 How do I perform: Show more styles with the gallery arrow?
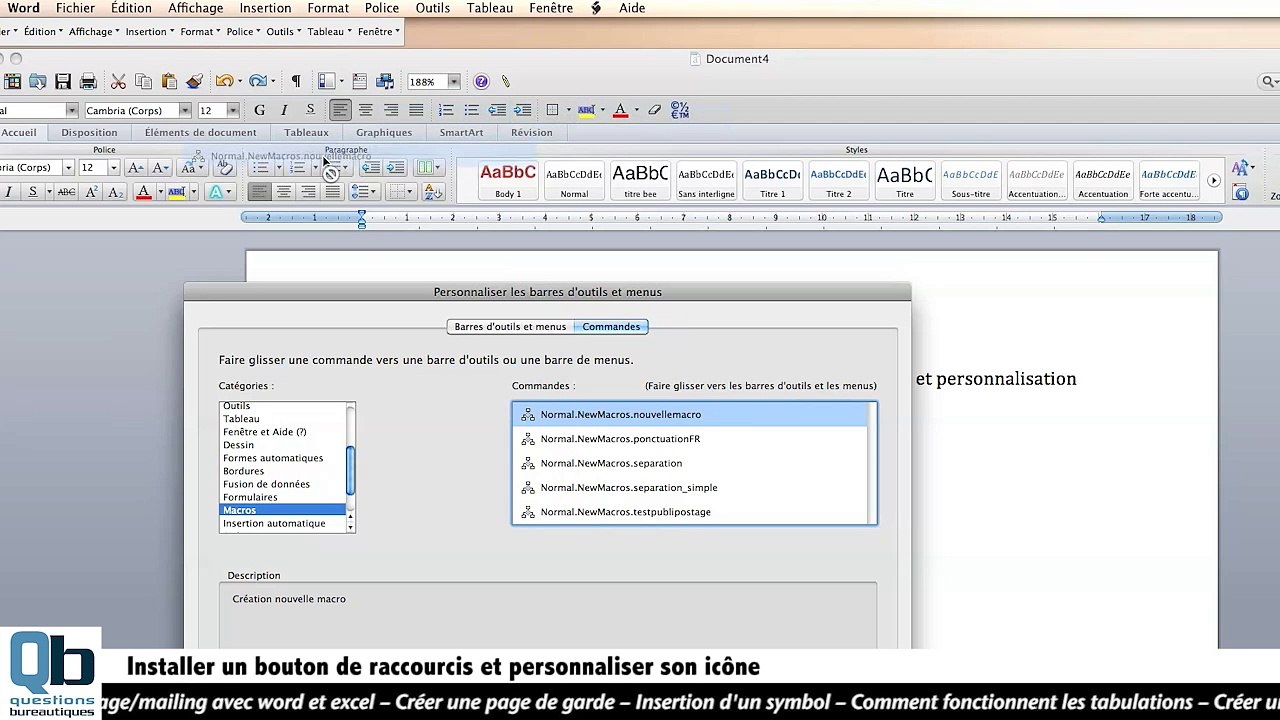(x=1213, y=181)
